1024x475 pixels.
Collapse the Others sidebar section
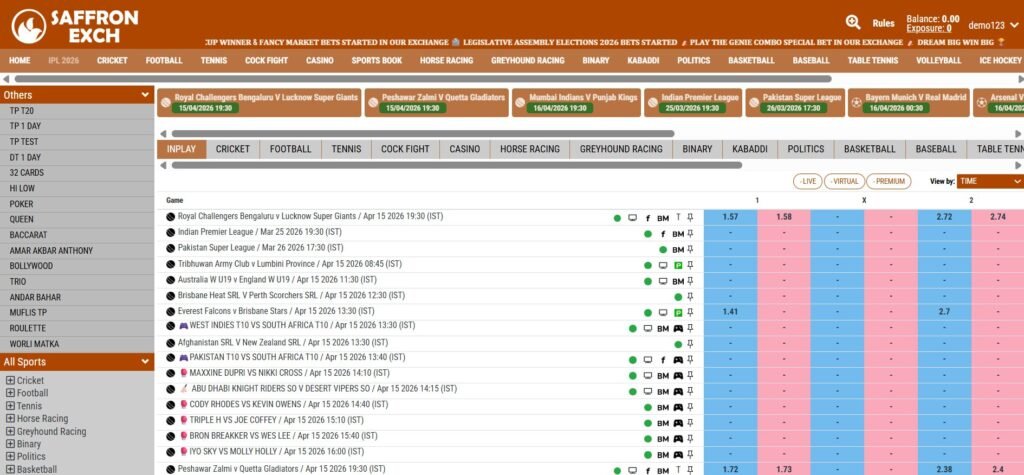pyautogui.click(x=145, y=95)
